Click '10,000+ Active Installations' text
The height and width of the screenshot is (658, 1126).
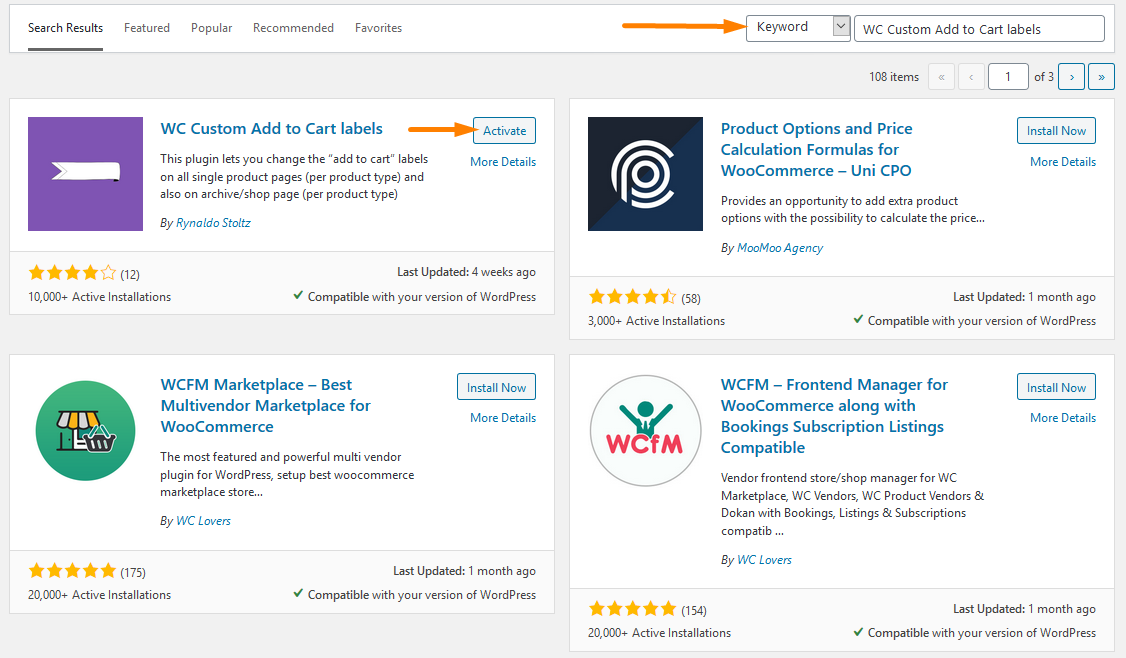[x=100, y=297]
